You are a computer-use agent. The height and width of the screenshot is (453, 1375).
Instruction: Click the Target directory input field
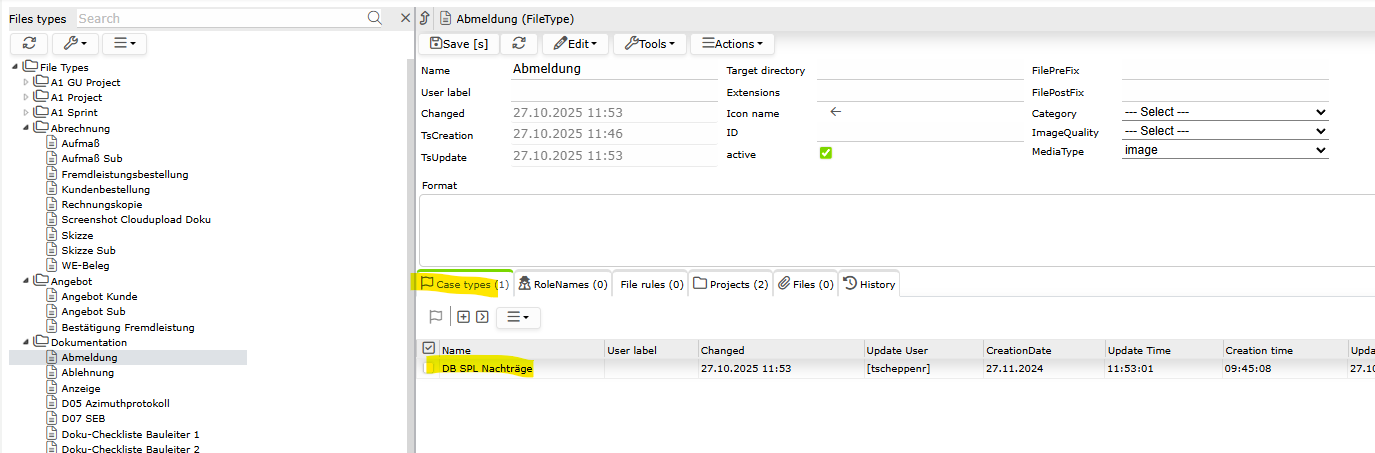coord(920,70)
